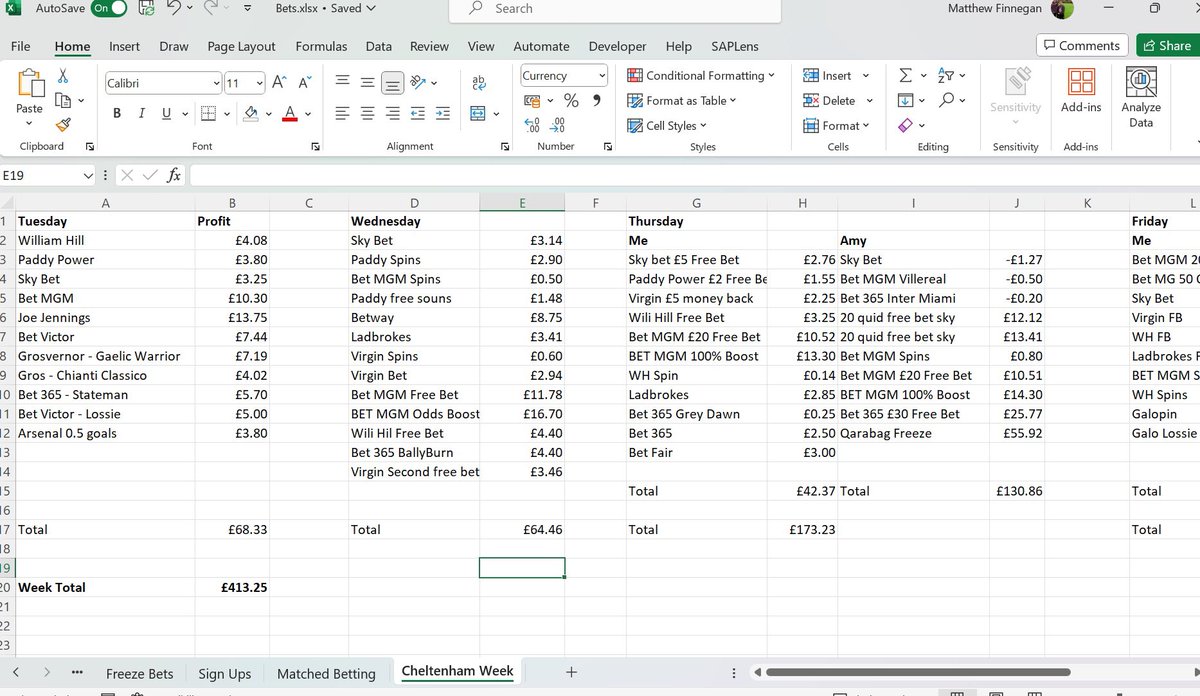Switch to the Formulas tab
This screenshot has height=696, width=1200.
pyautogui.click(x=322, y=46)
